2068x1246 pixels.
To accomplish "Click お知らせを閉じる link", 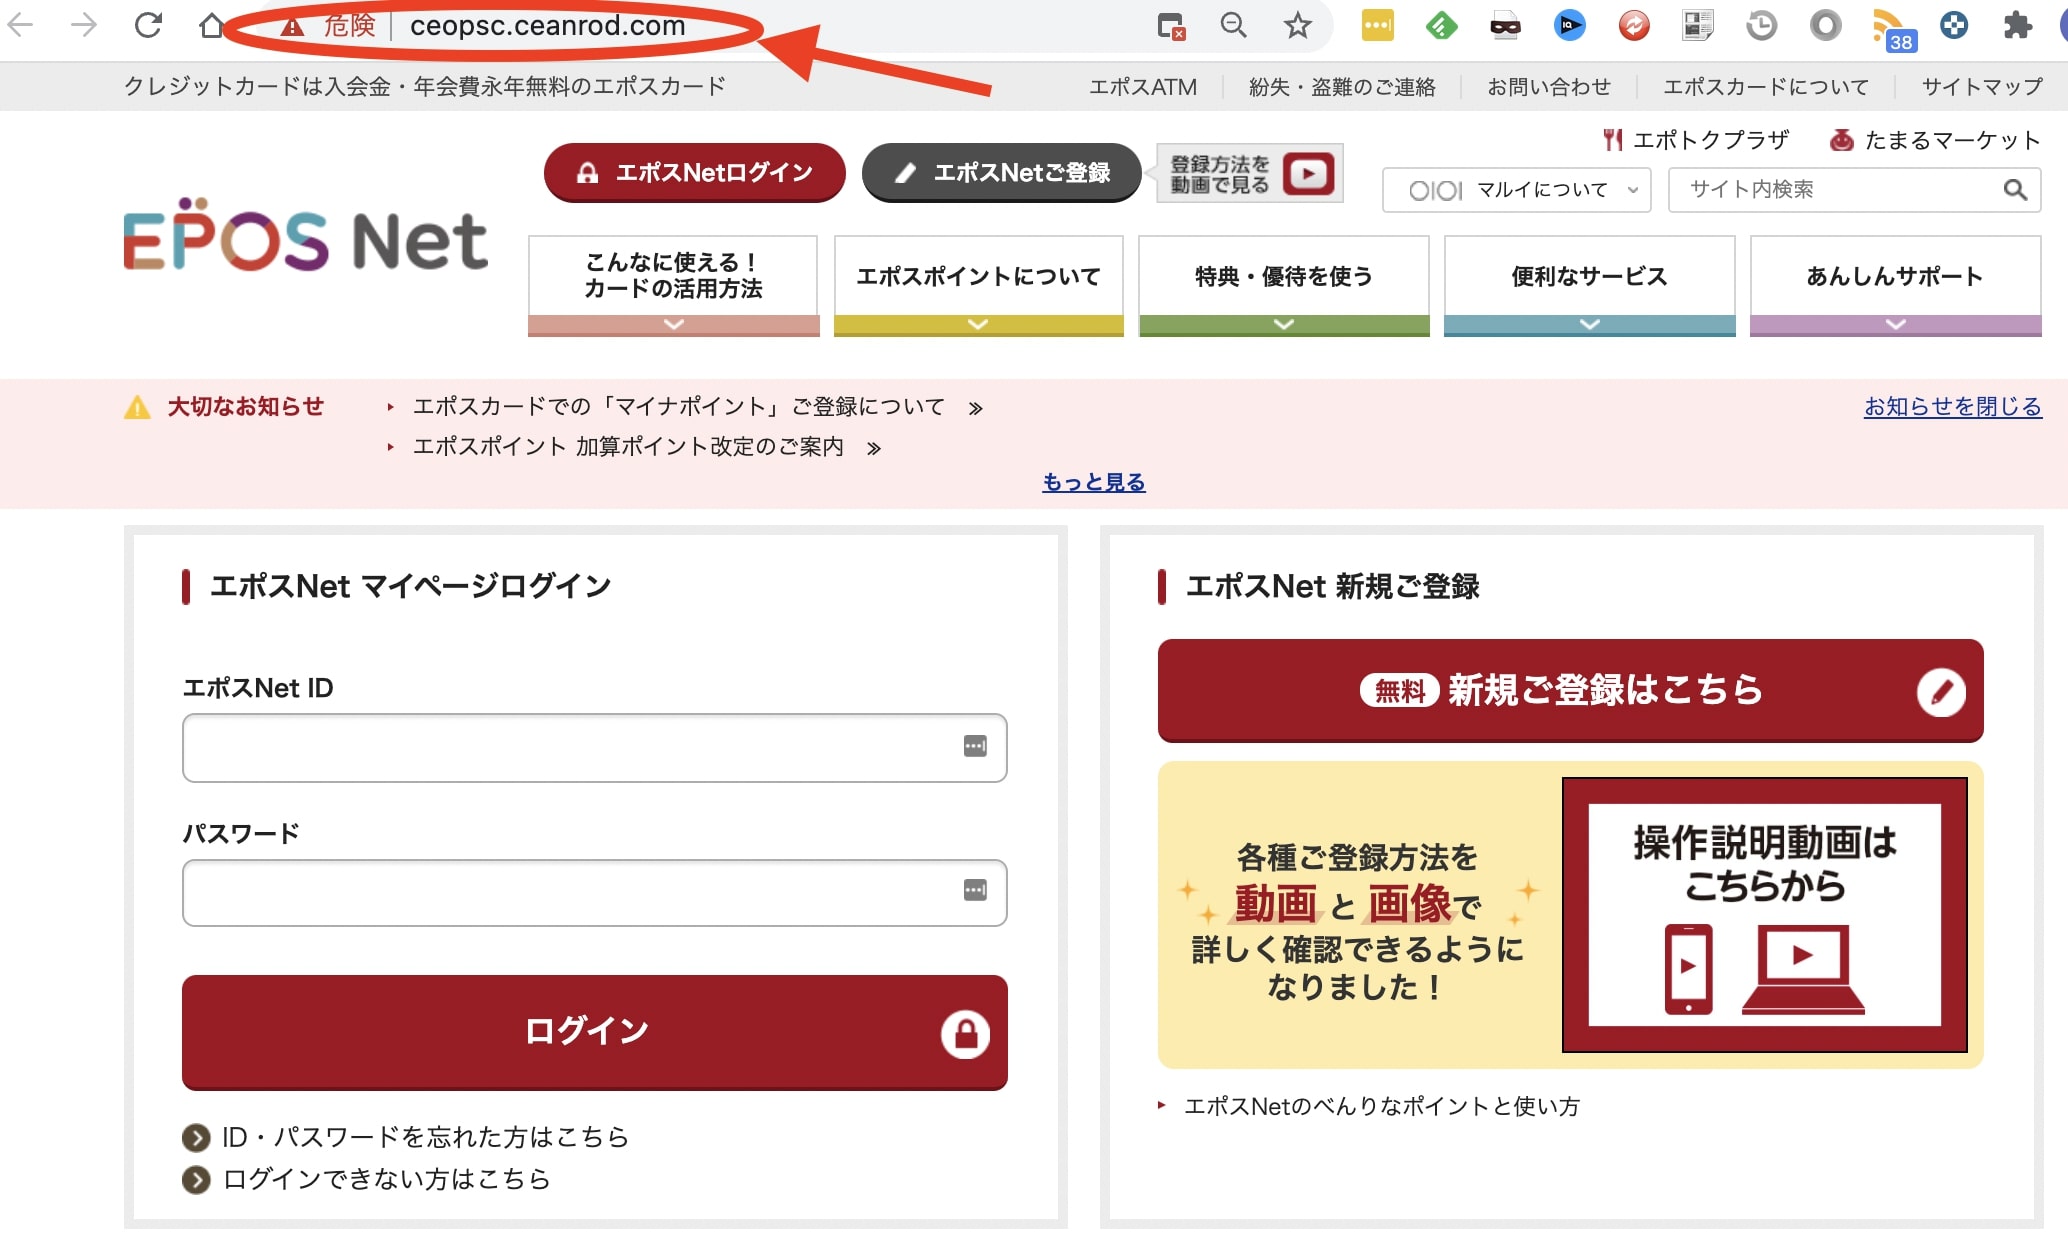I will [x=1952, y=406].
